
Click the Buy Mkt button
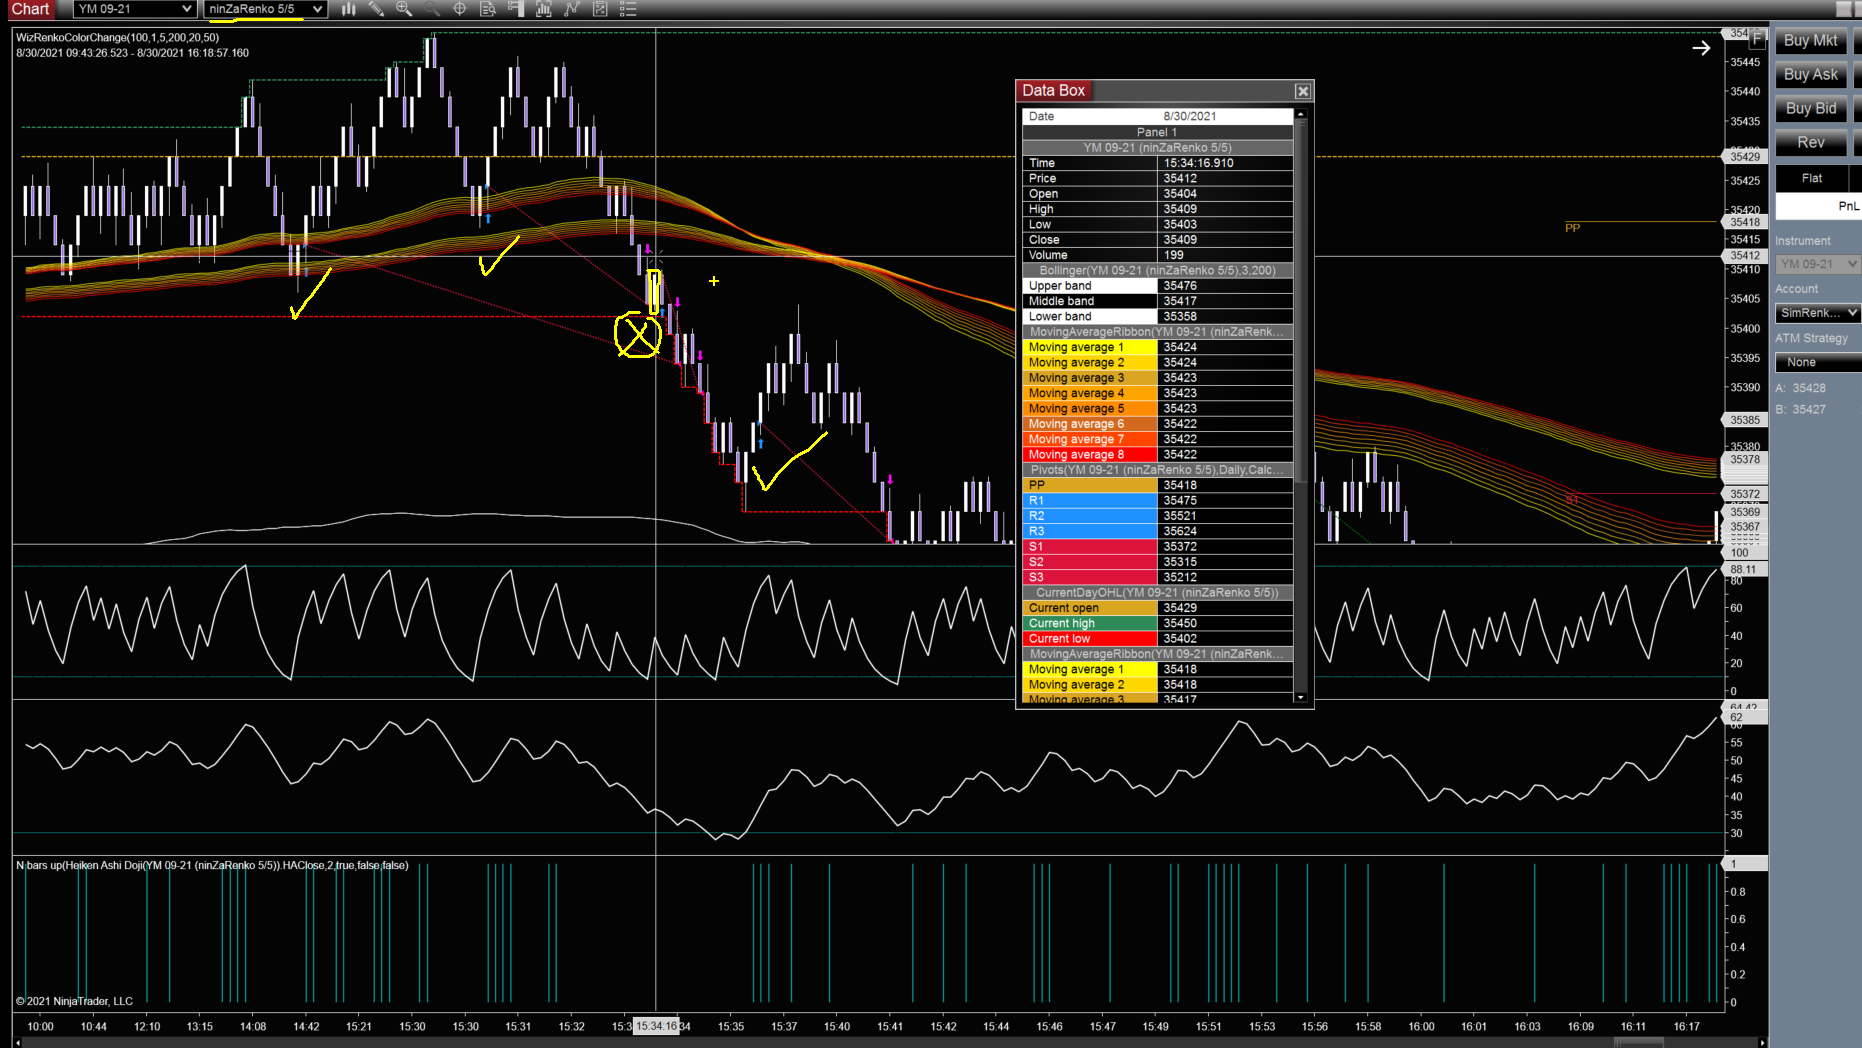click(1810, 41)
